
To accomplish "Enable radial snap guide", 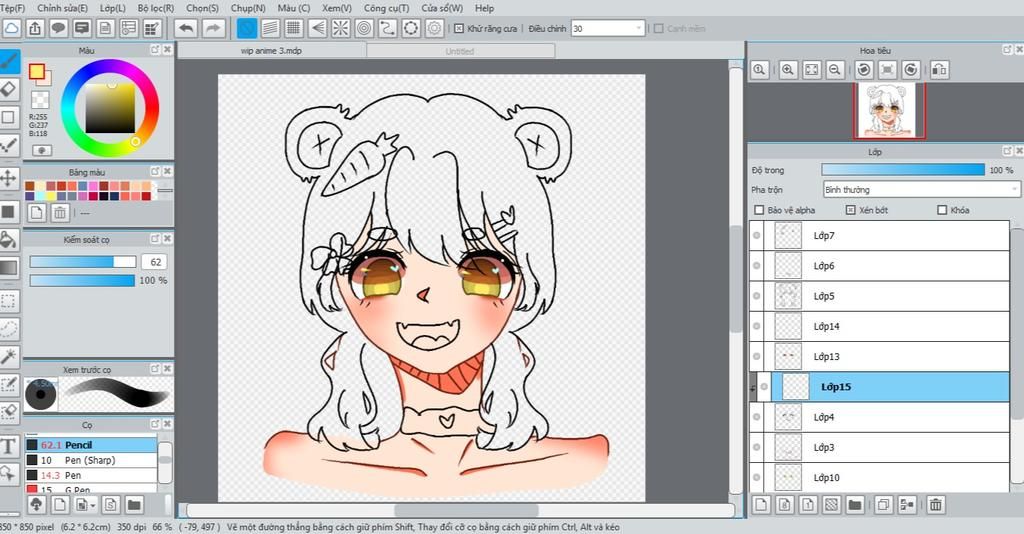I will 340,28.
